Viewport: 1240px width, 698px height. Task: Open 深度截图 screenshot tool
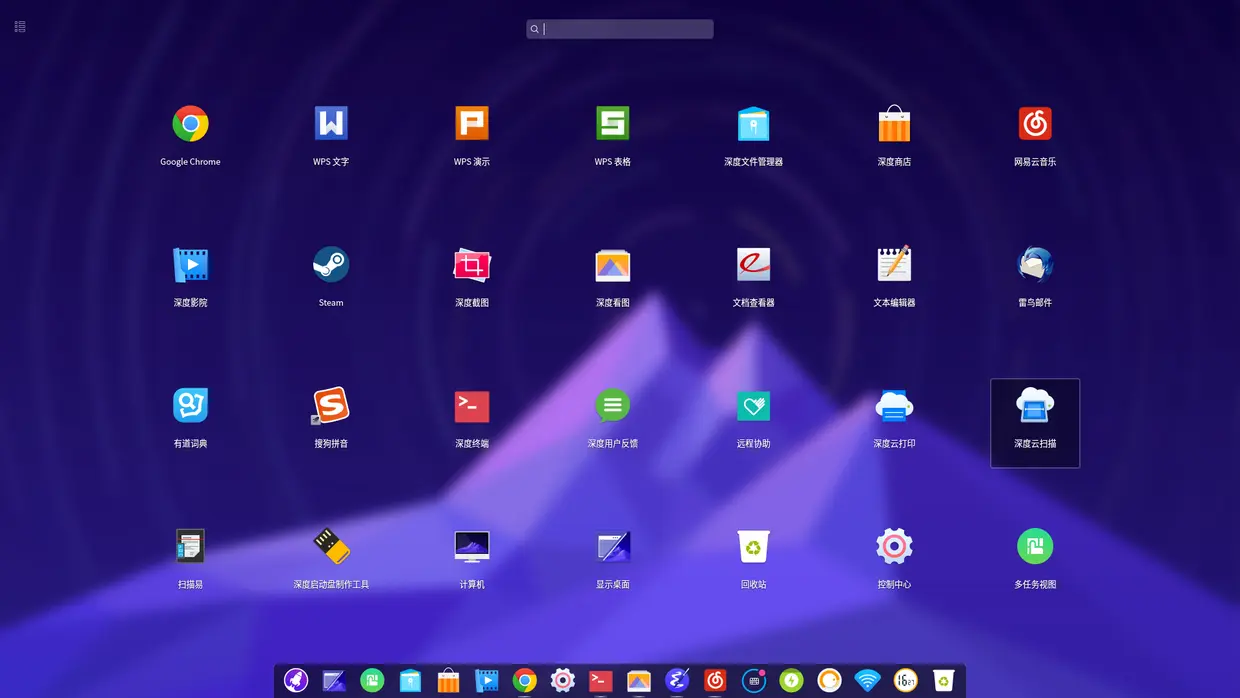click(472, 265)
